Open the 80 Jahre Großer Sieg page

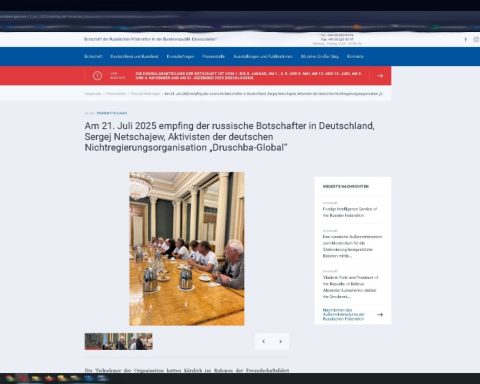tap(319, 56)
